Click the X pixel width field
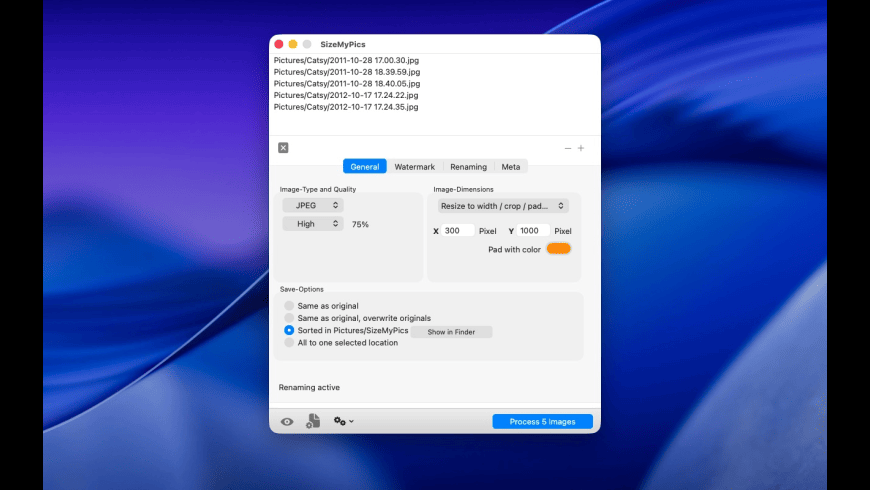This screenshot has height=490, width=870. (458, 230)
